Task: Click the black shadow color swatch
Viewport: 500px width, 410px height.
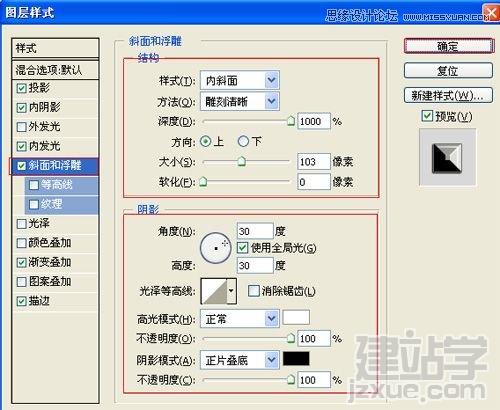Action: click(x=296, y=359)
